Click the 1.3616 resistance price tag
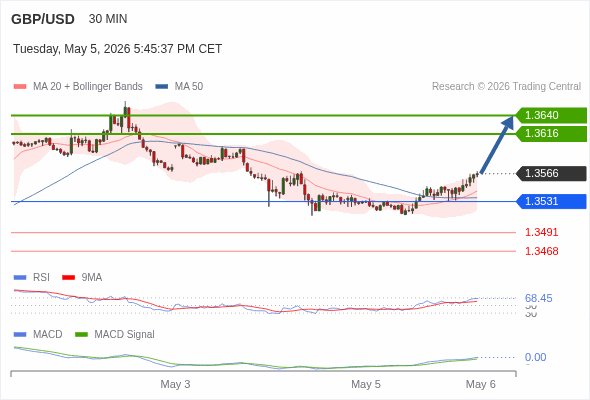Viewport: 590px width, 400px height. [x=551, y=133]
